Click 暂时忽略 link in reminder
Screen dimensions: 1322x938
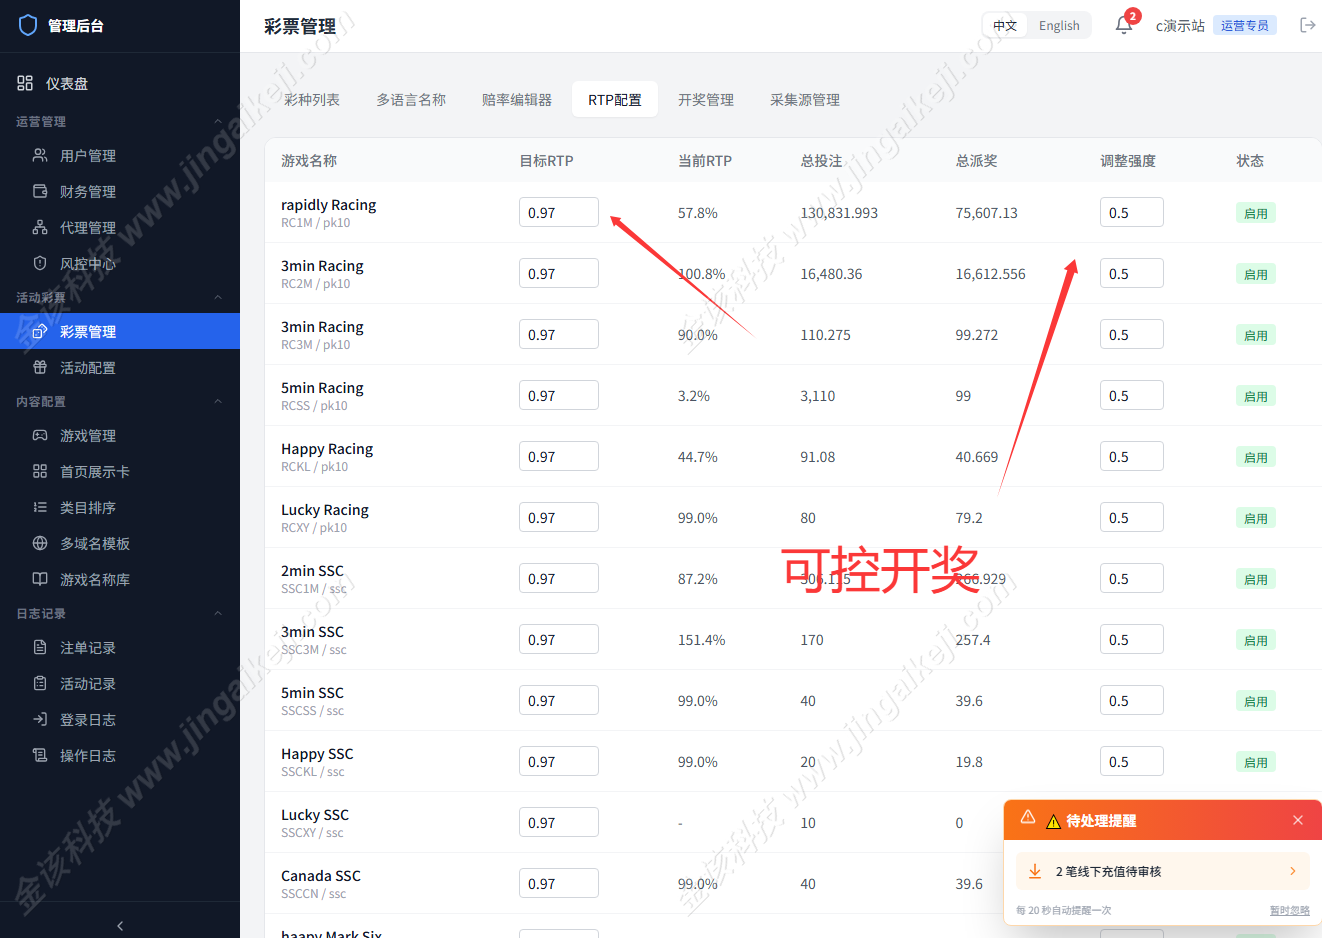pos(1290,910)
